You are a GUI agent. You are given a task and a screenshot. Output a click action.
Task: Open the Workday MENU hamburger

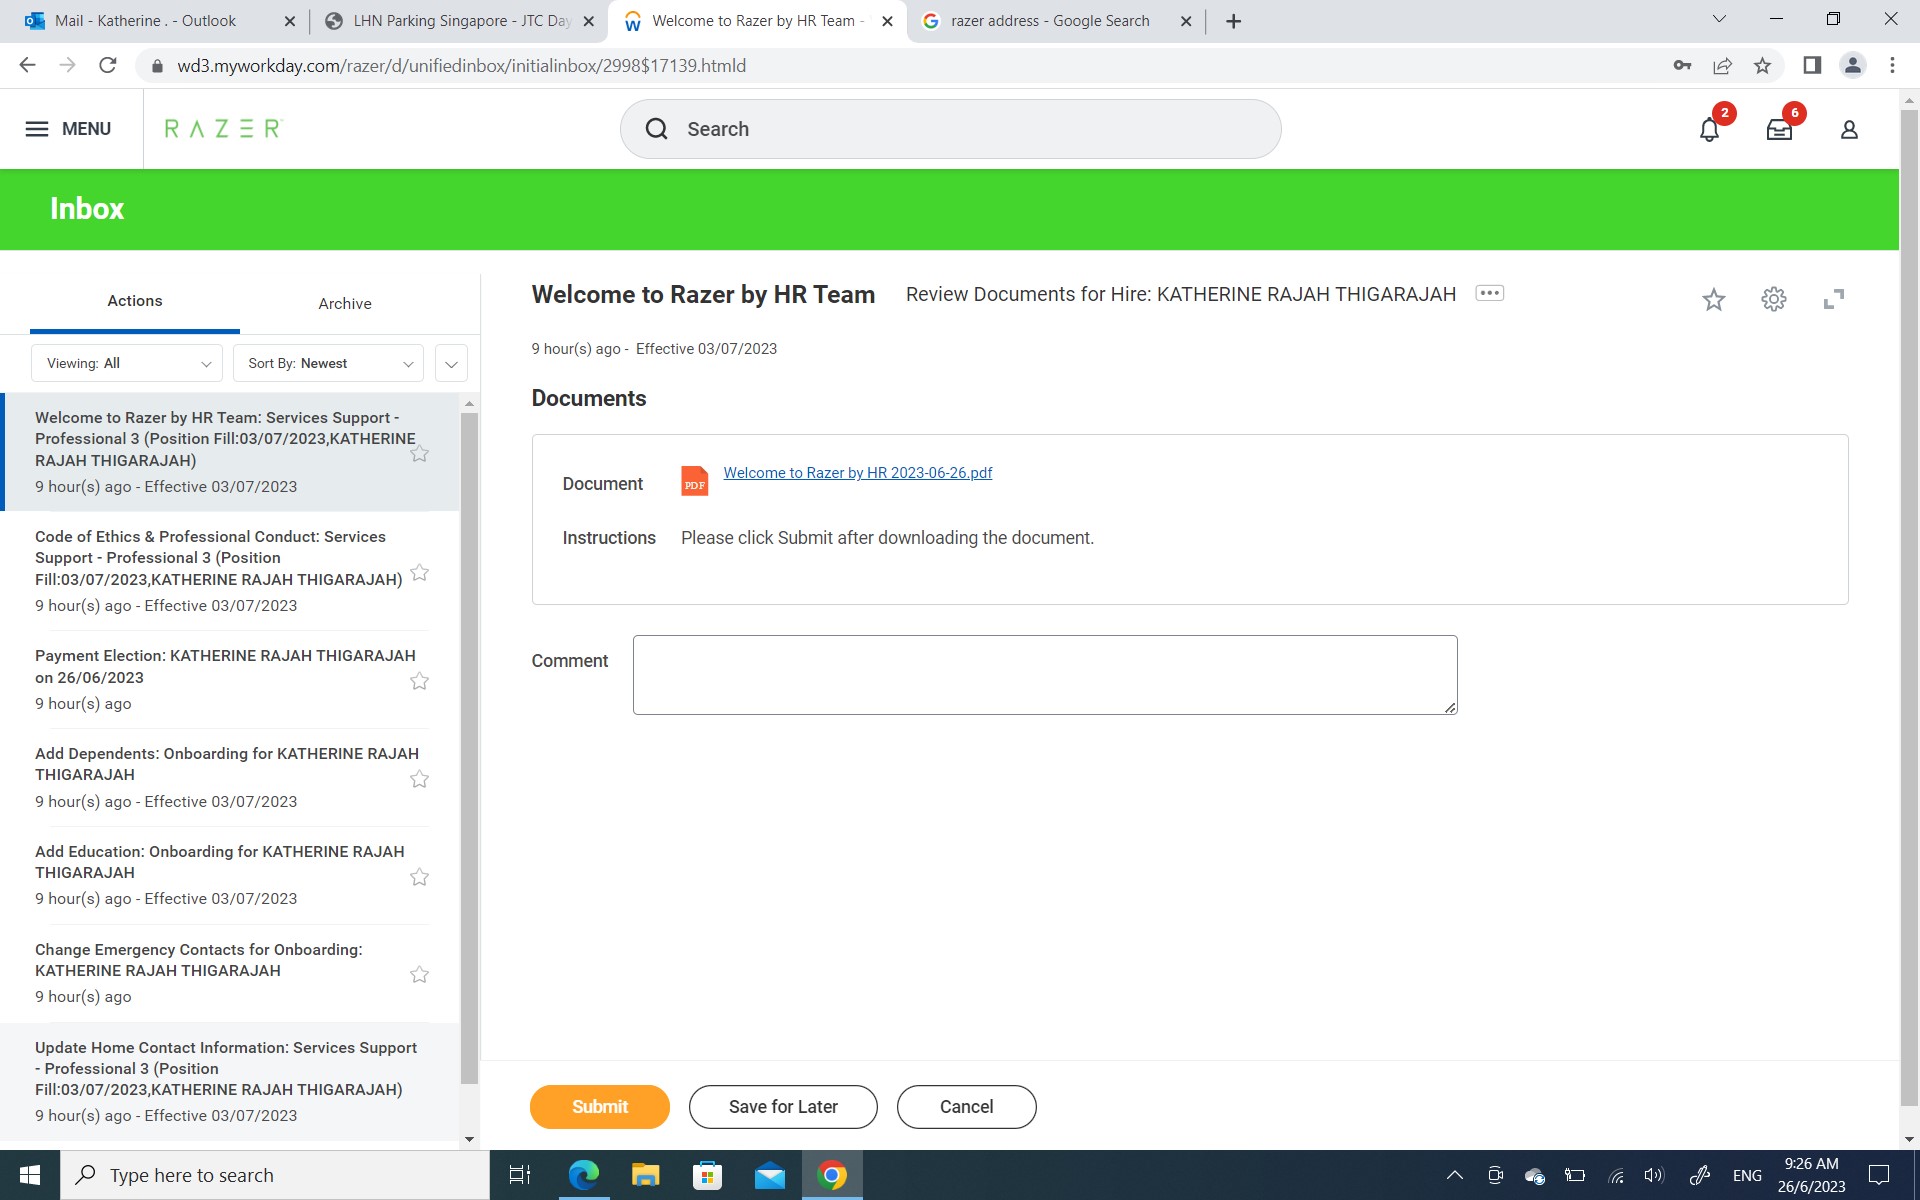(68, 129)
